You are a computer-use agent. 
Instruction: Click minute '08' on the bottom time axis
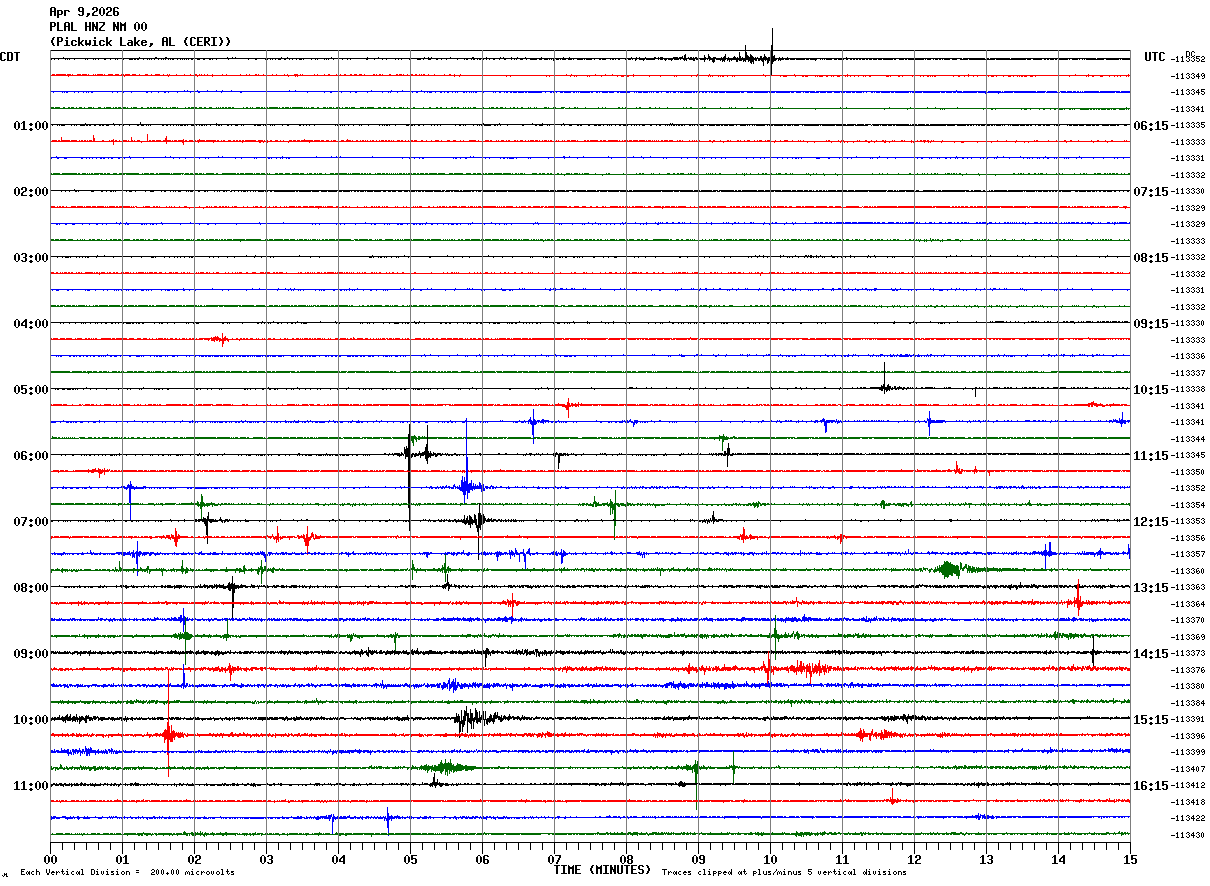pos(626,859)
